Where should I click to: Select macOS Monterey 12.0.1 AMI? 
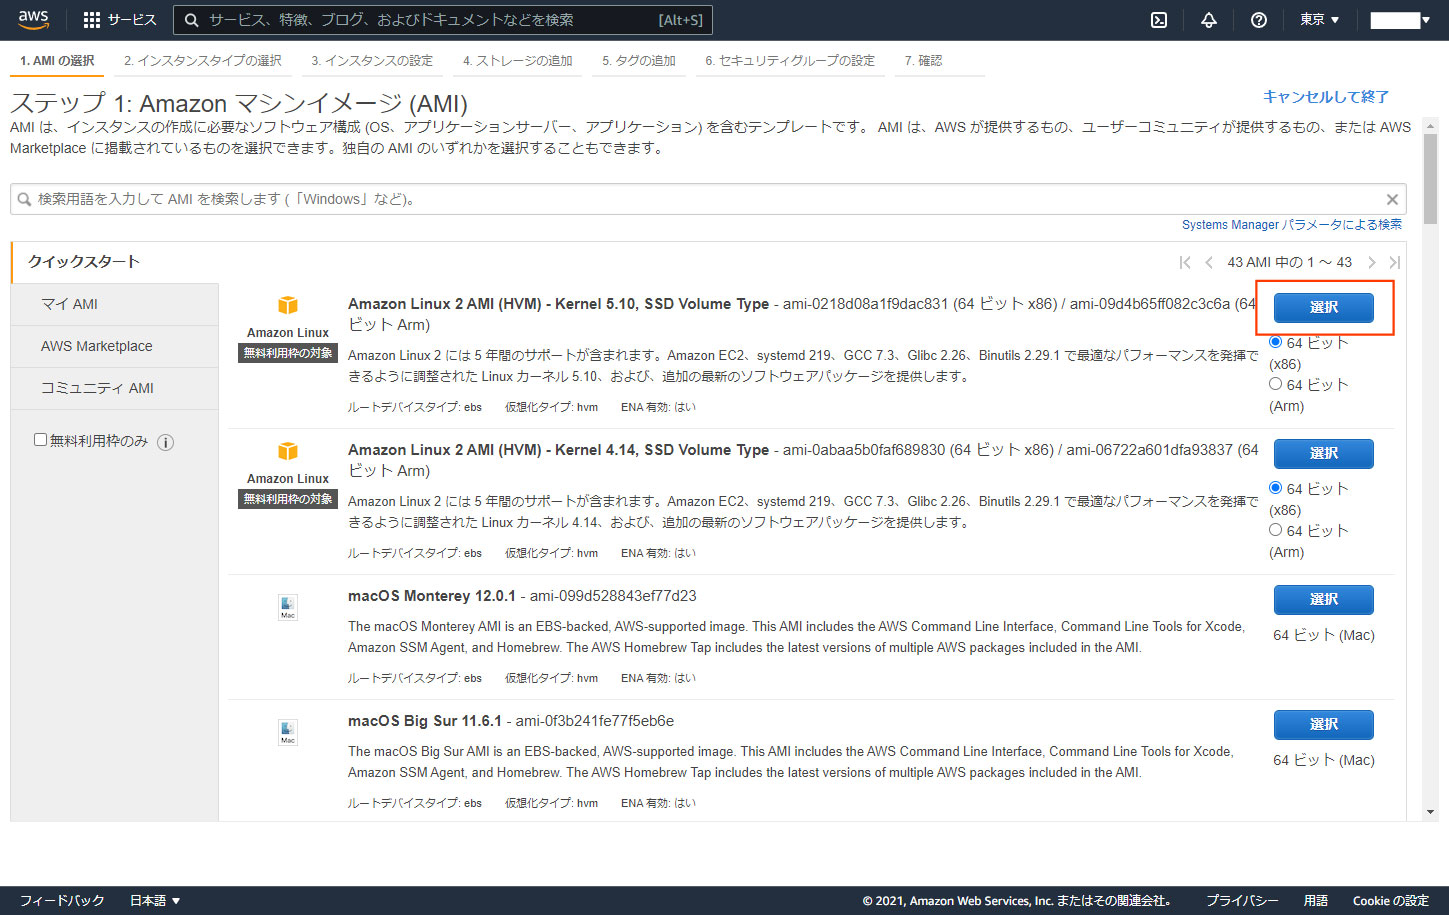[x=1323, y=599]
